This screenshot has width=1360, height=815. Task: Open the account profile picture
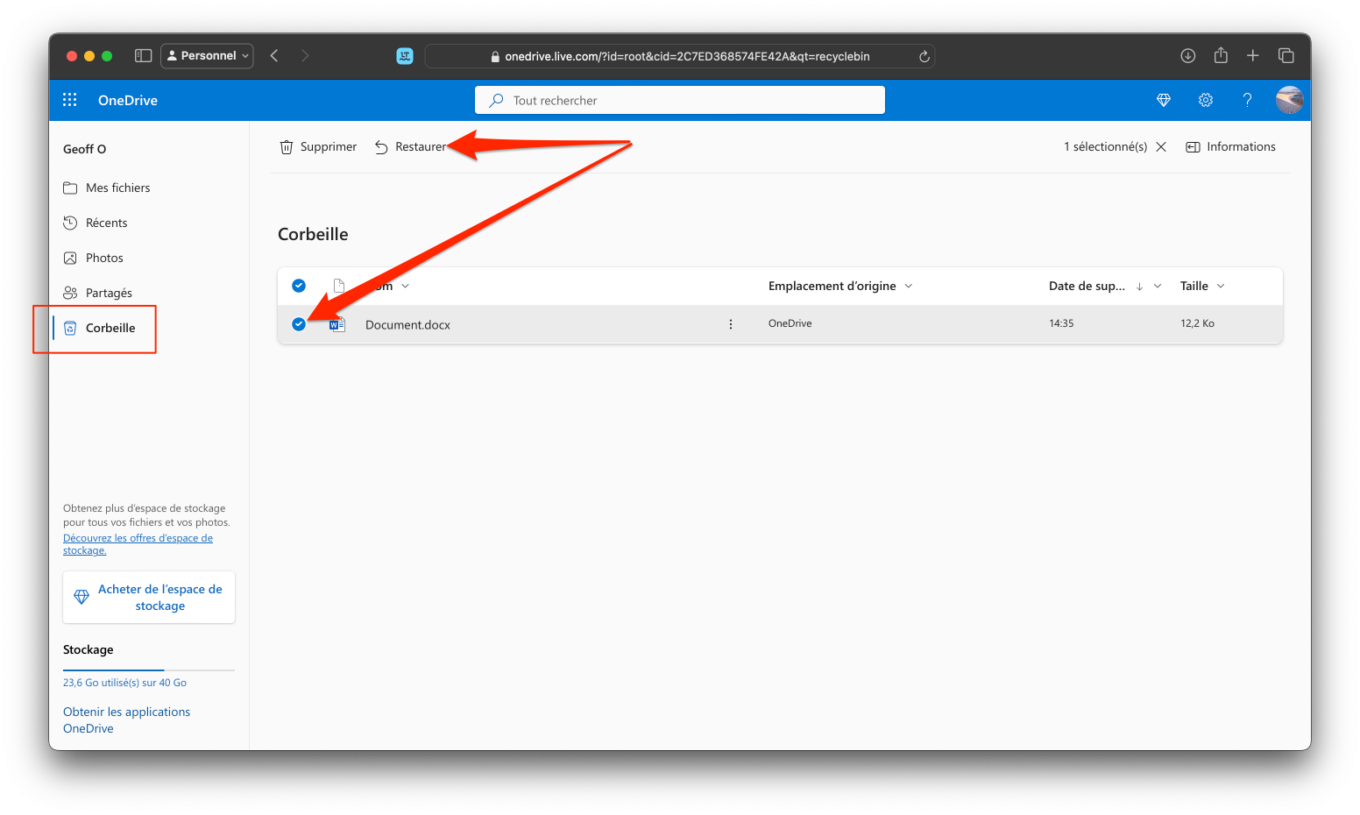(1290, 100)
